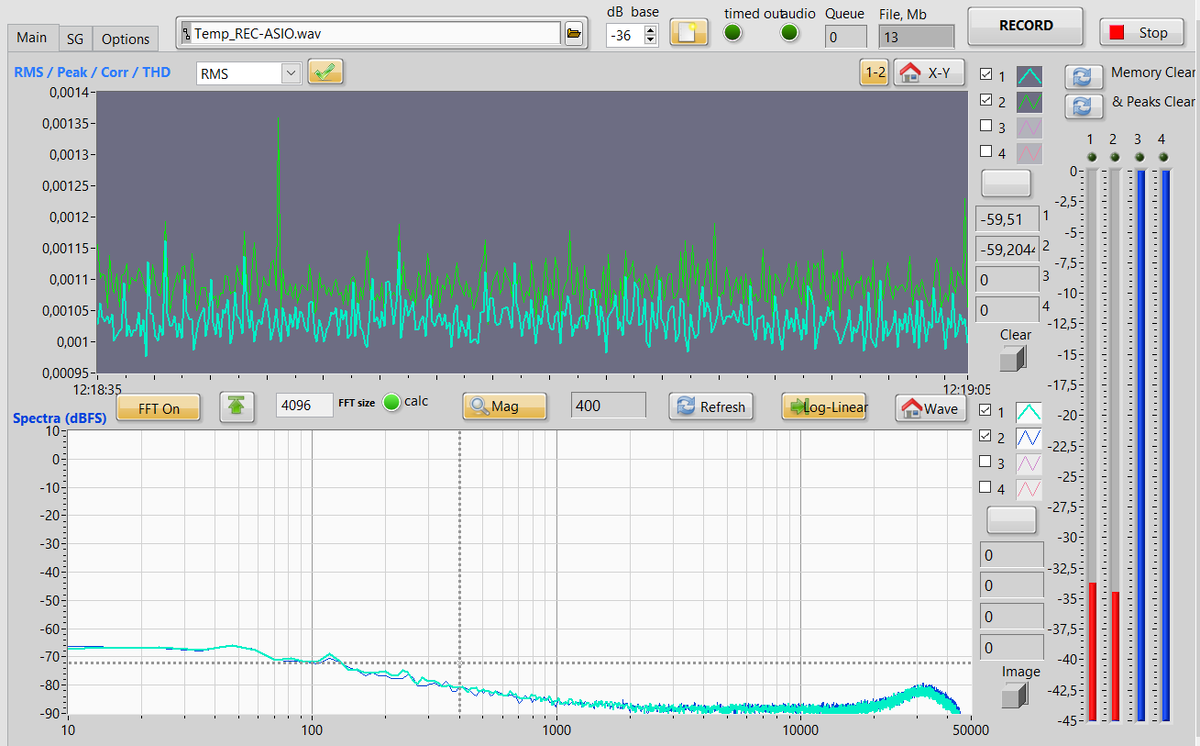Start recording with RECORD button
This screenshot has width=1200, height=746.
[x=1026, y=26]
